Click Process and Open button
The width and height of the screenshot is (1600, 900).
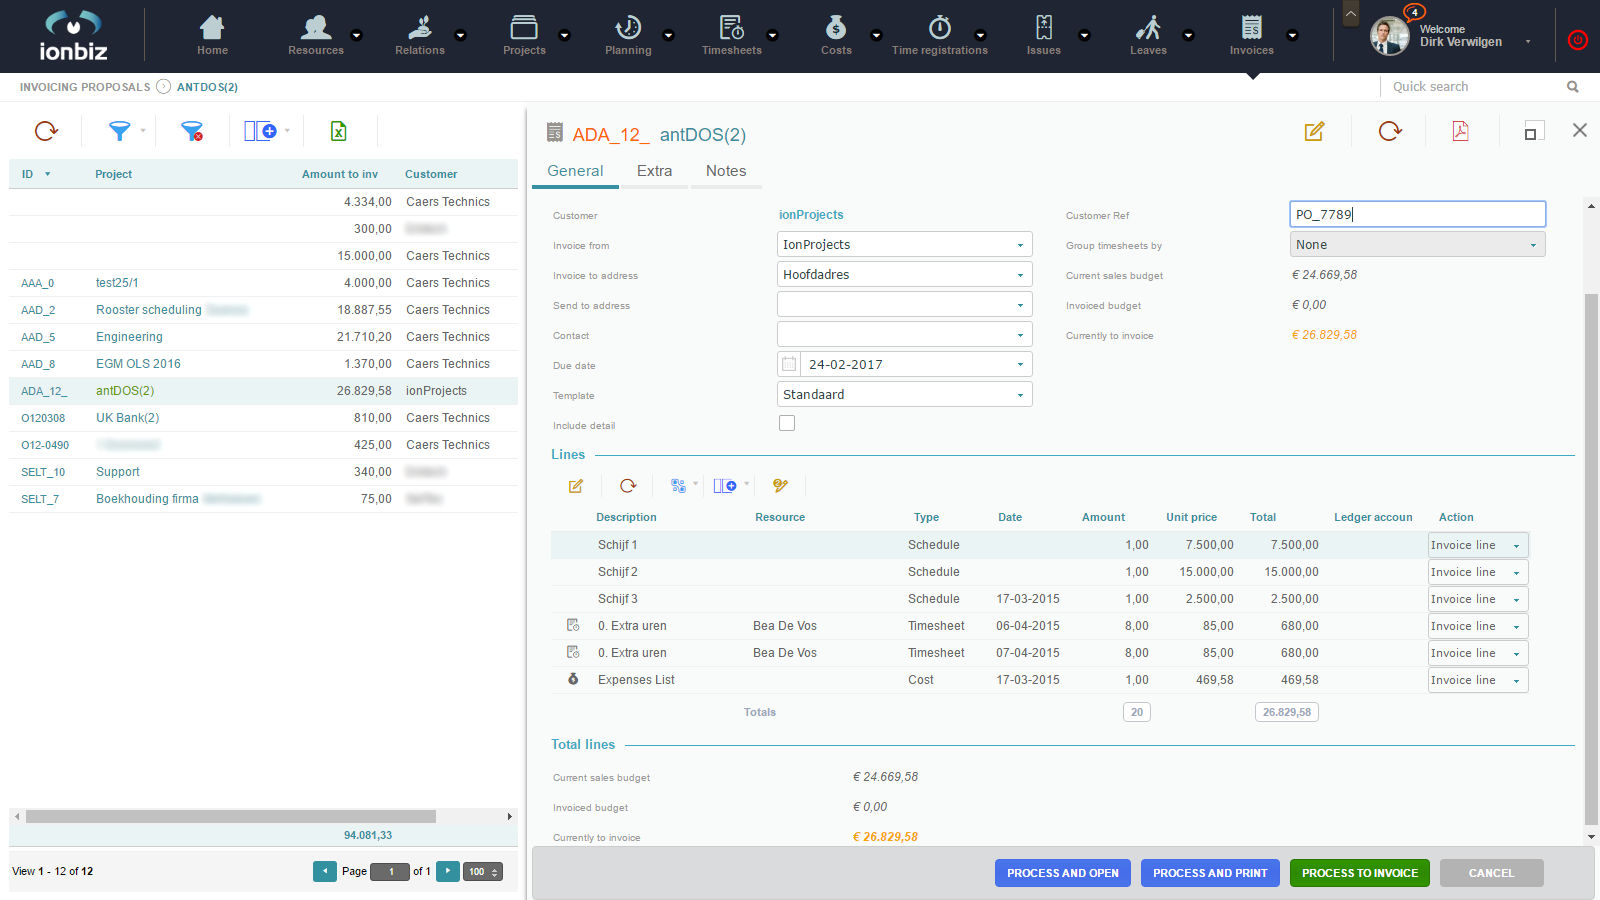click(x=1063, y=873)
